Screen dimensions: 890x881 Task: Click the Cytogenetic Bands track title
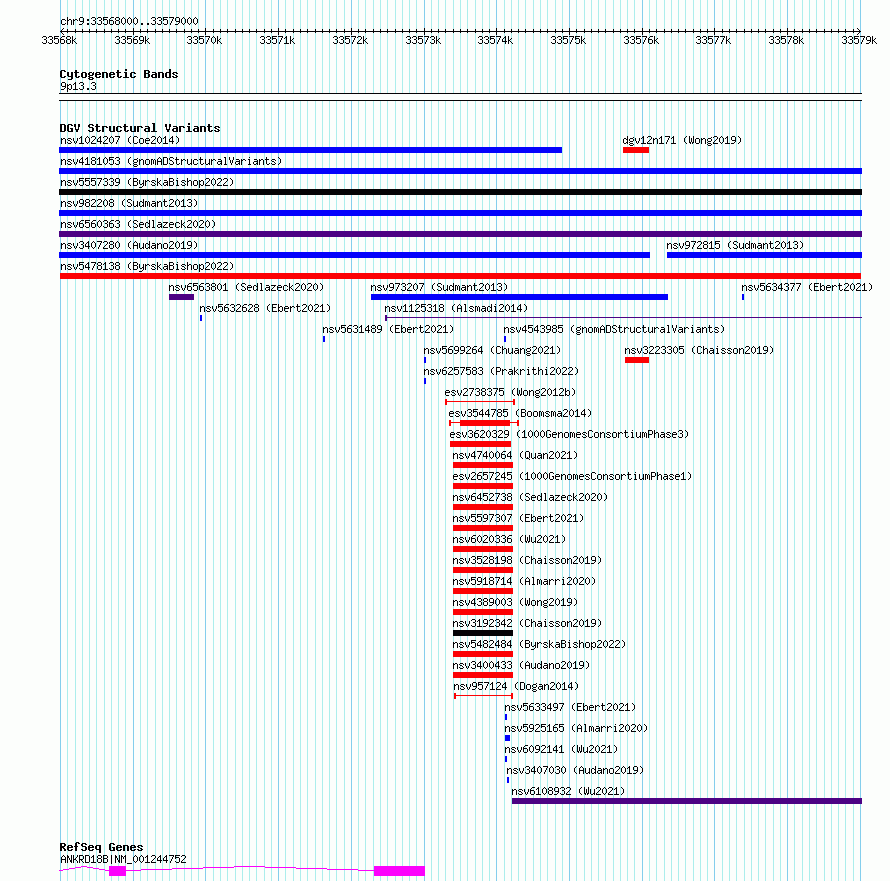[x=119, y=74]
